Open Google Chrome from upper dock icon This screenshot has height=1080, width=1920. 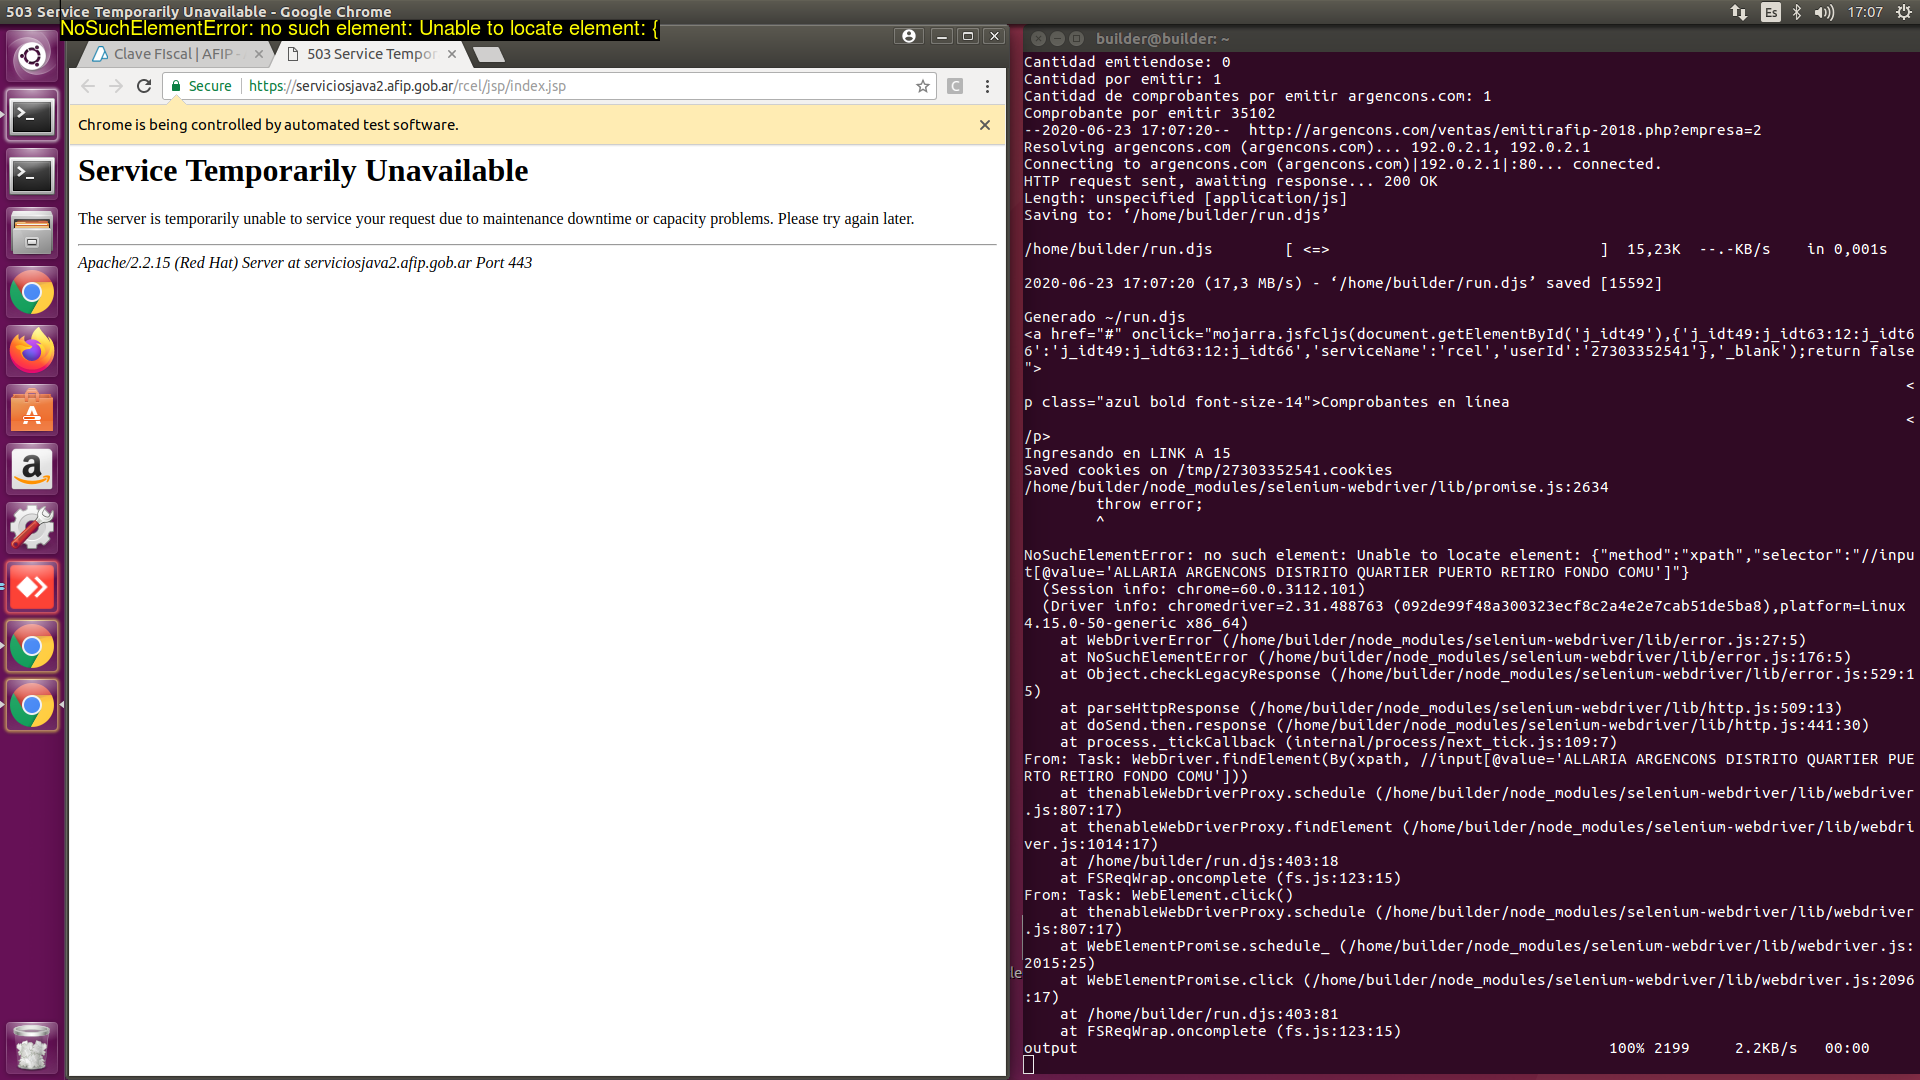click(x=32, y=293)
